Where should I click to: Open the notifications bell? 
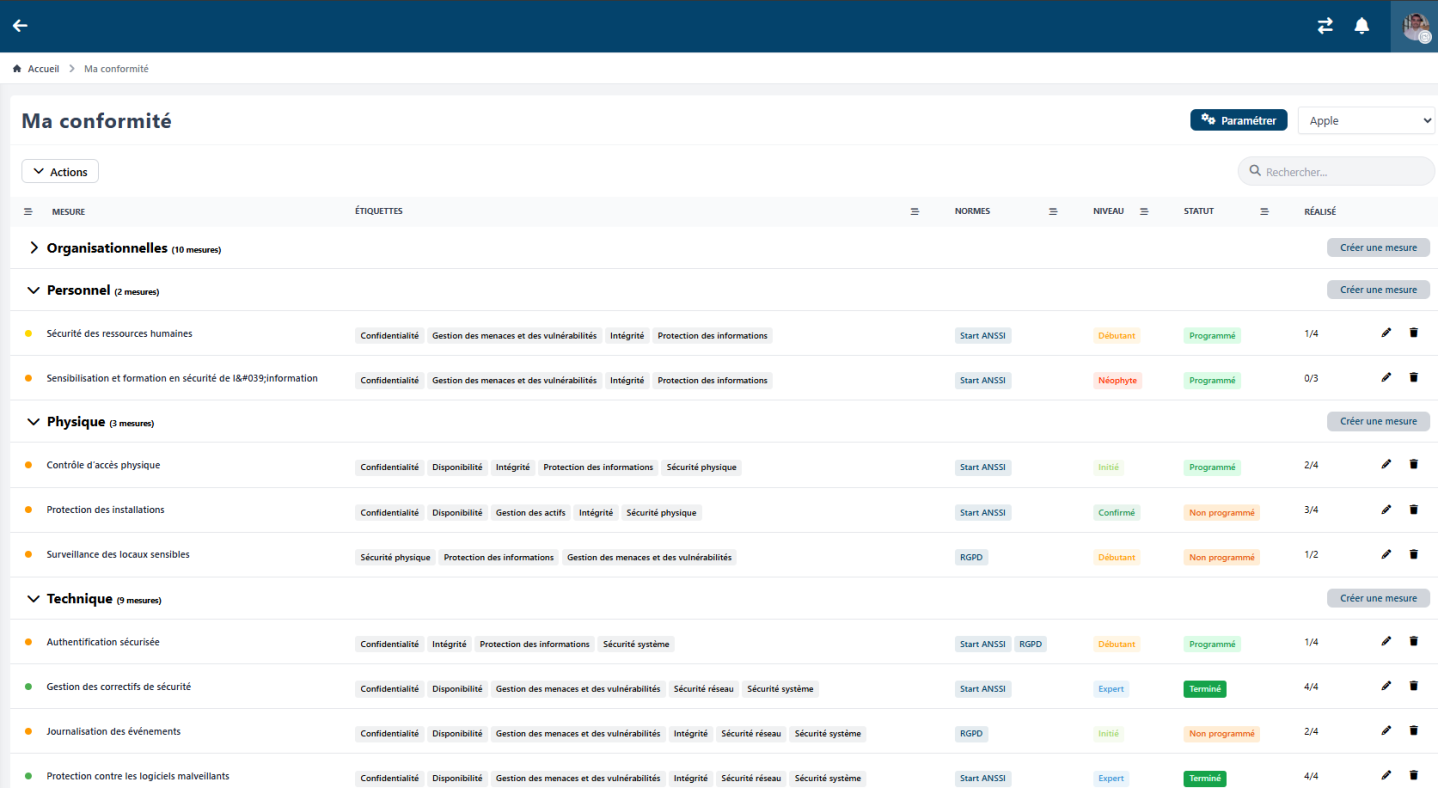(x=1361, y=26)
